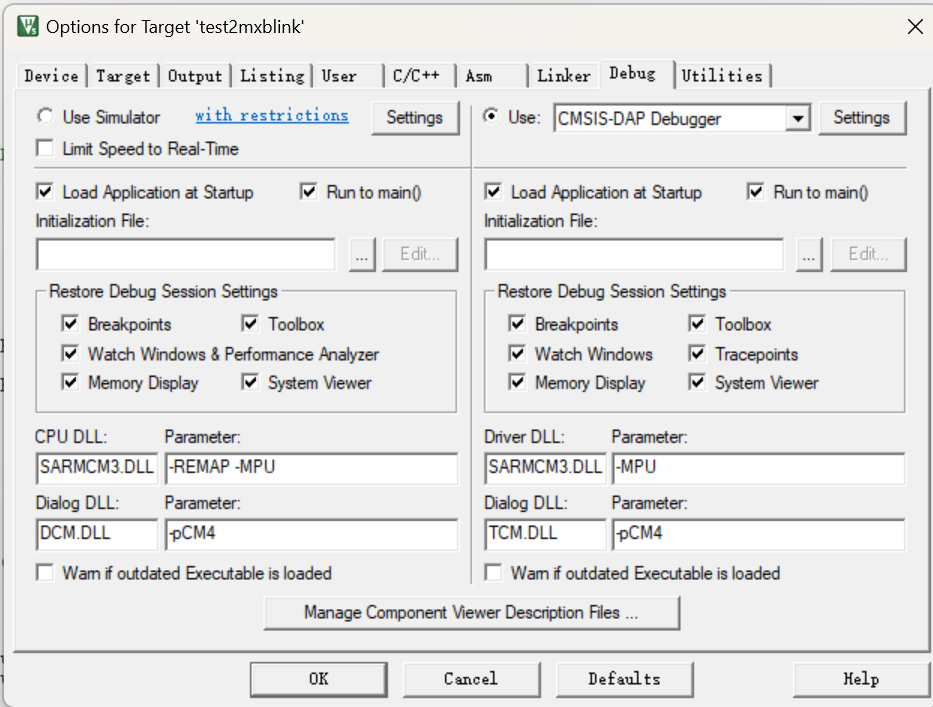This screenshot has width=933, height=707.
Task: Click the driver -MPU parameter field
Action: tap(759, 468)
